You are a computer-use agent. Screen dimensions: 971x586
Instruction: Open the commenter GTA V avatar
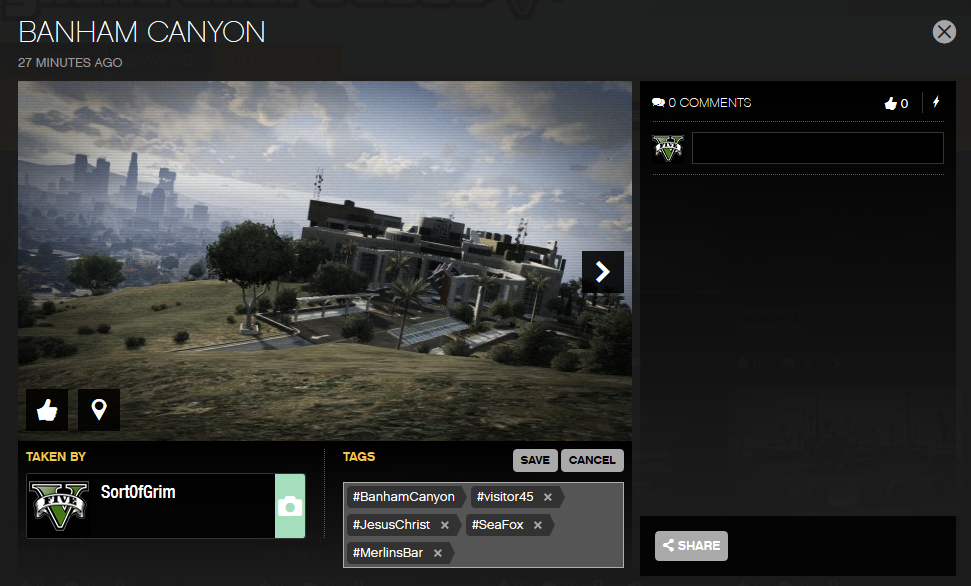(668, 148)
